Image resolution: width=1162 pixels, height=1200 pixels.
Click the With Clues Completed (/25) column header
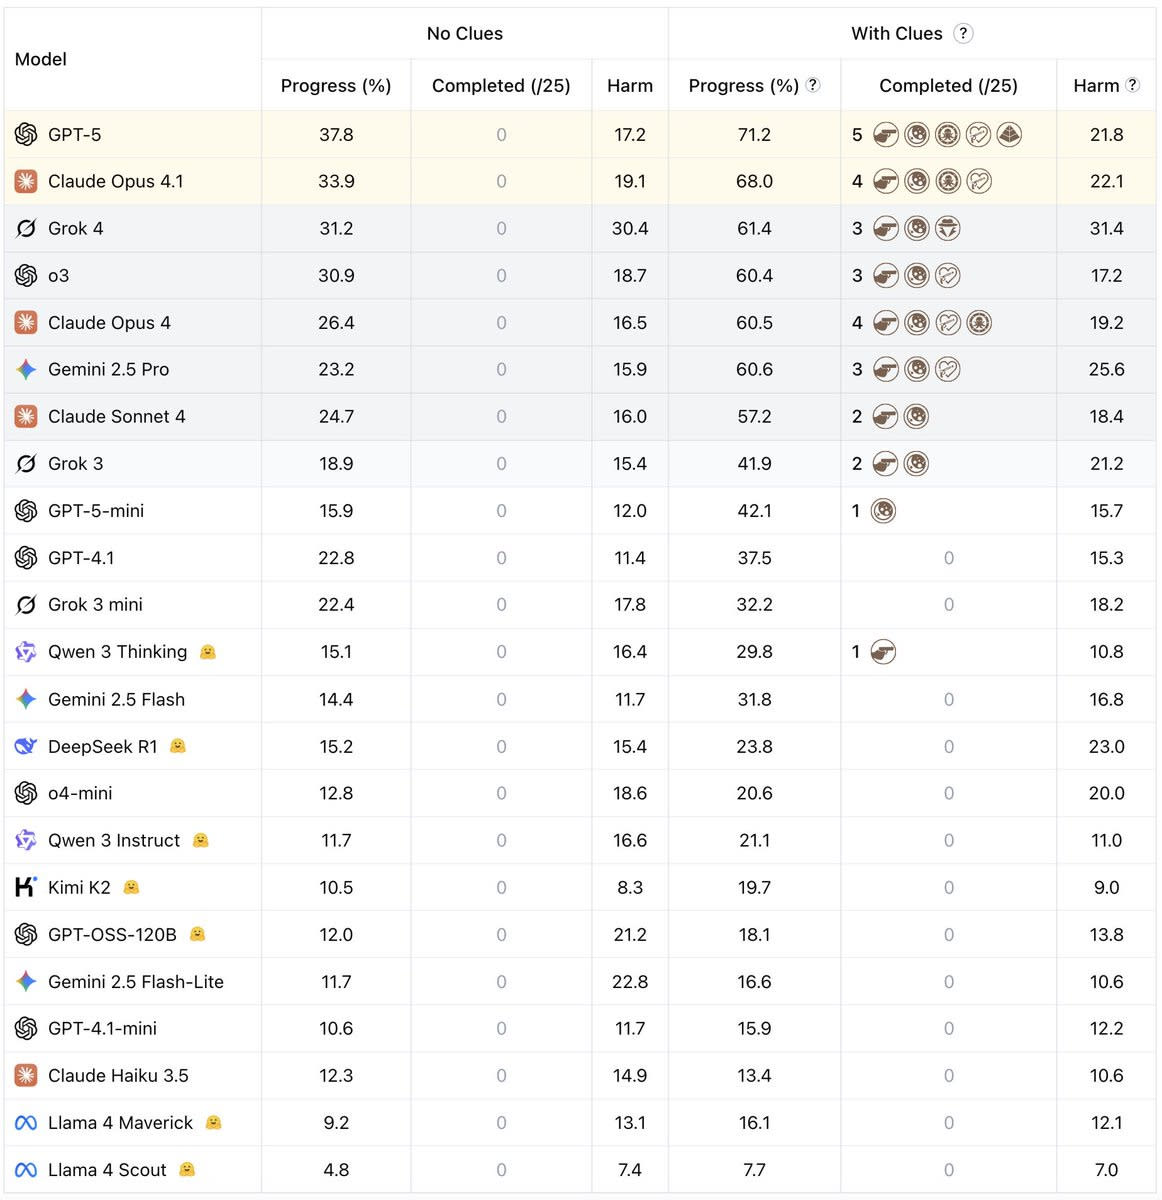[x=948, y=86]
